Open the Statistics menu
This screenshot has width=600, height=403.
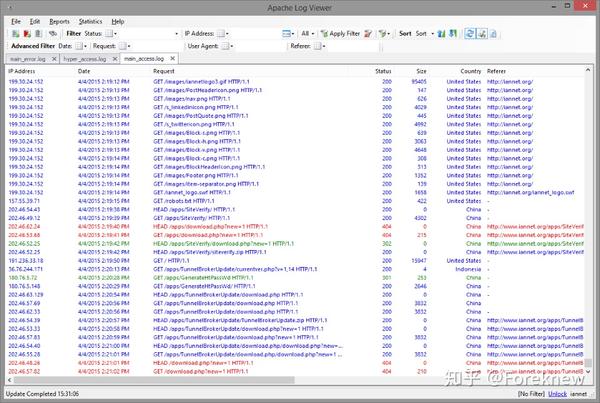90,21
